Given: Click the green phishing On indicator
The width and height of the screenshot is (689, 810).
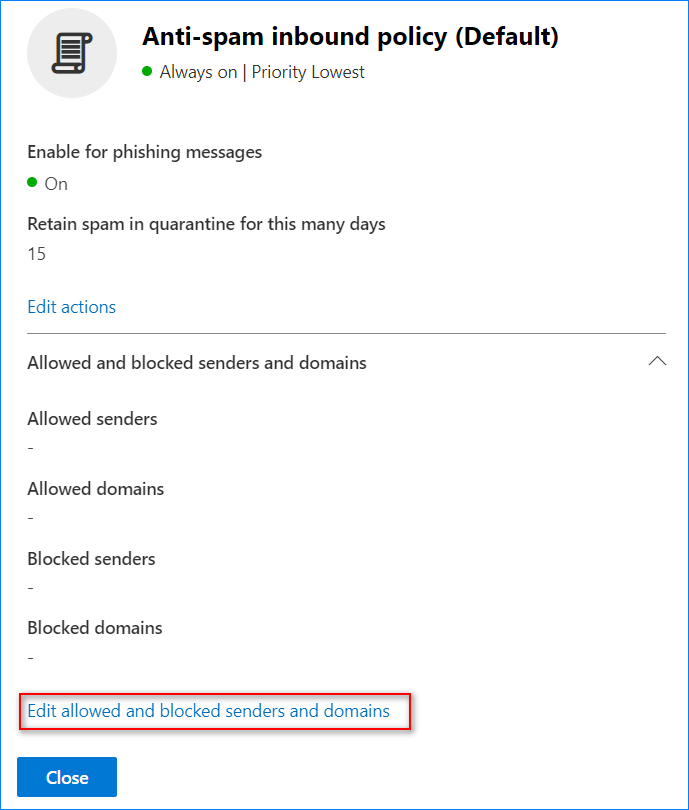Looking at the screenshot, I should [x=32, y=182].
